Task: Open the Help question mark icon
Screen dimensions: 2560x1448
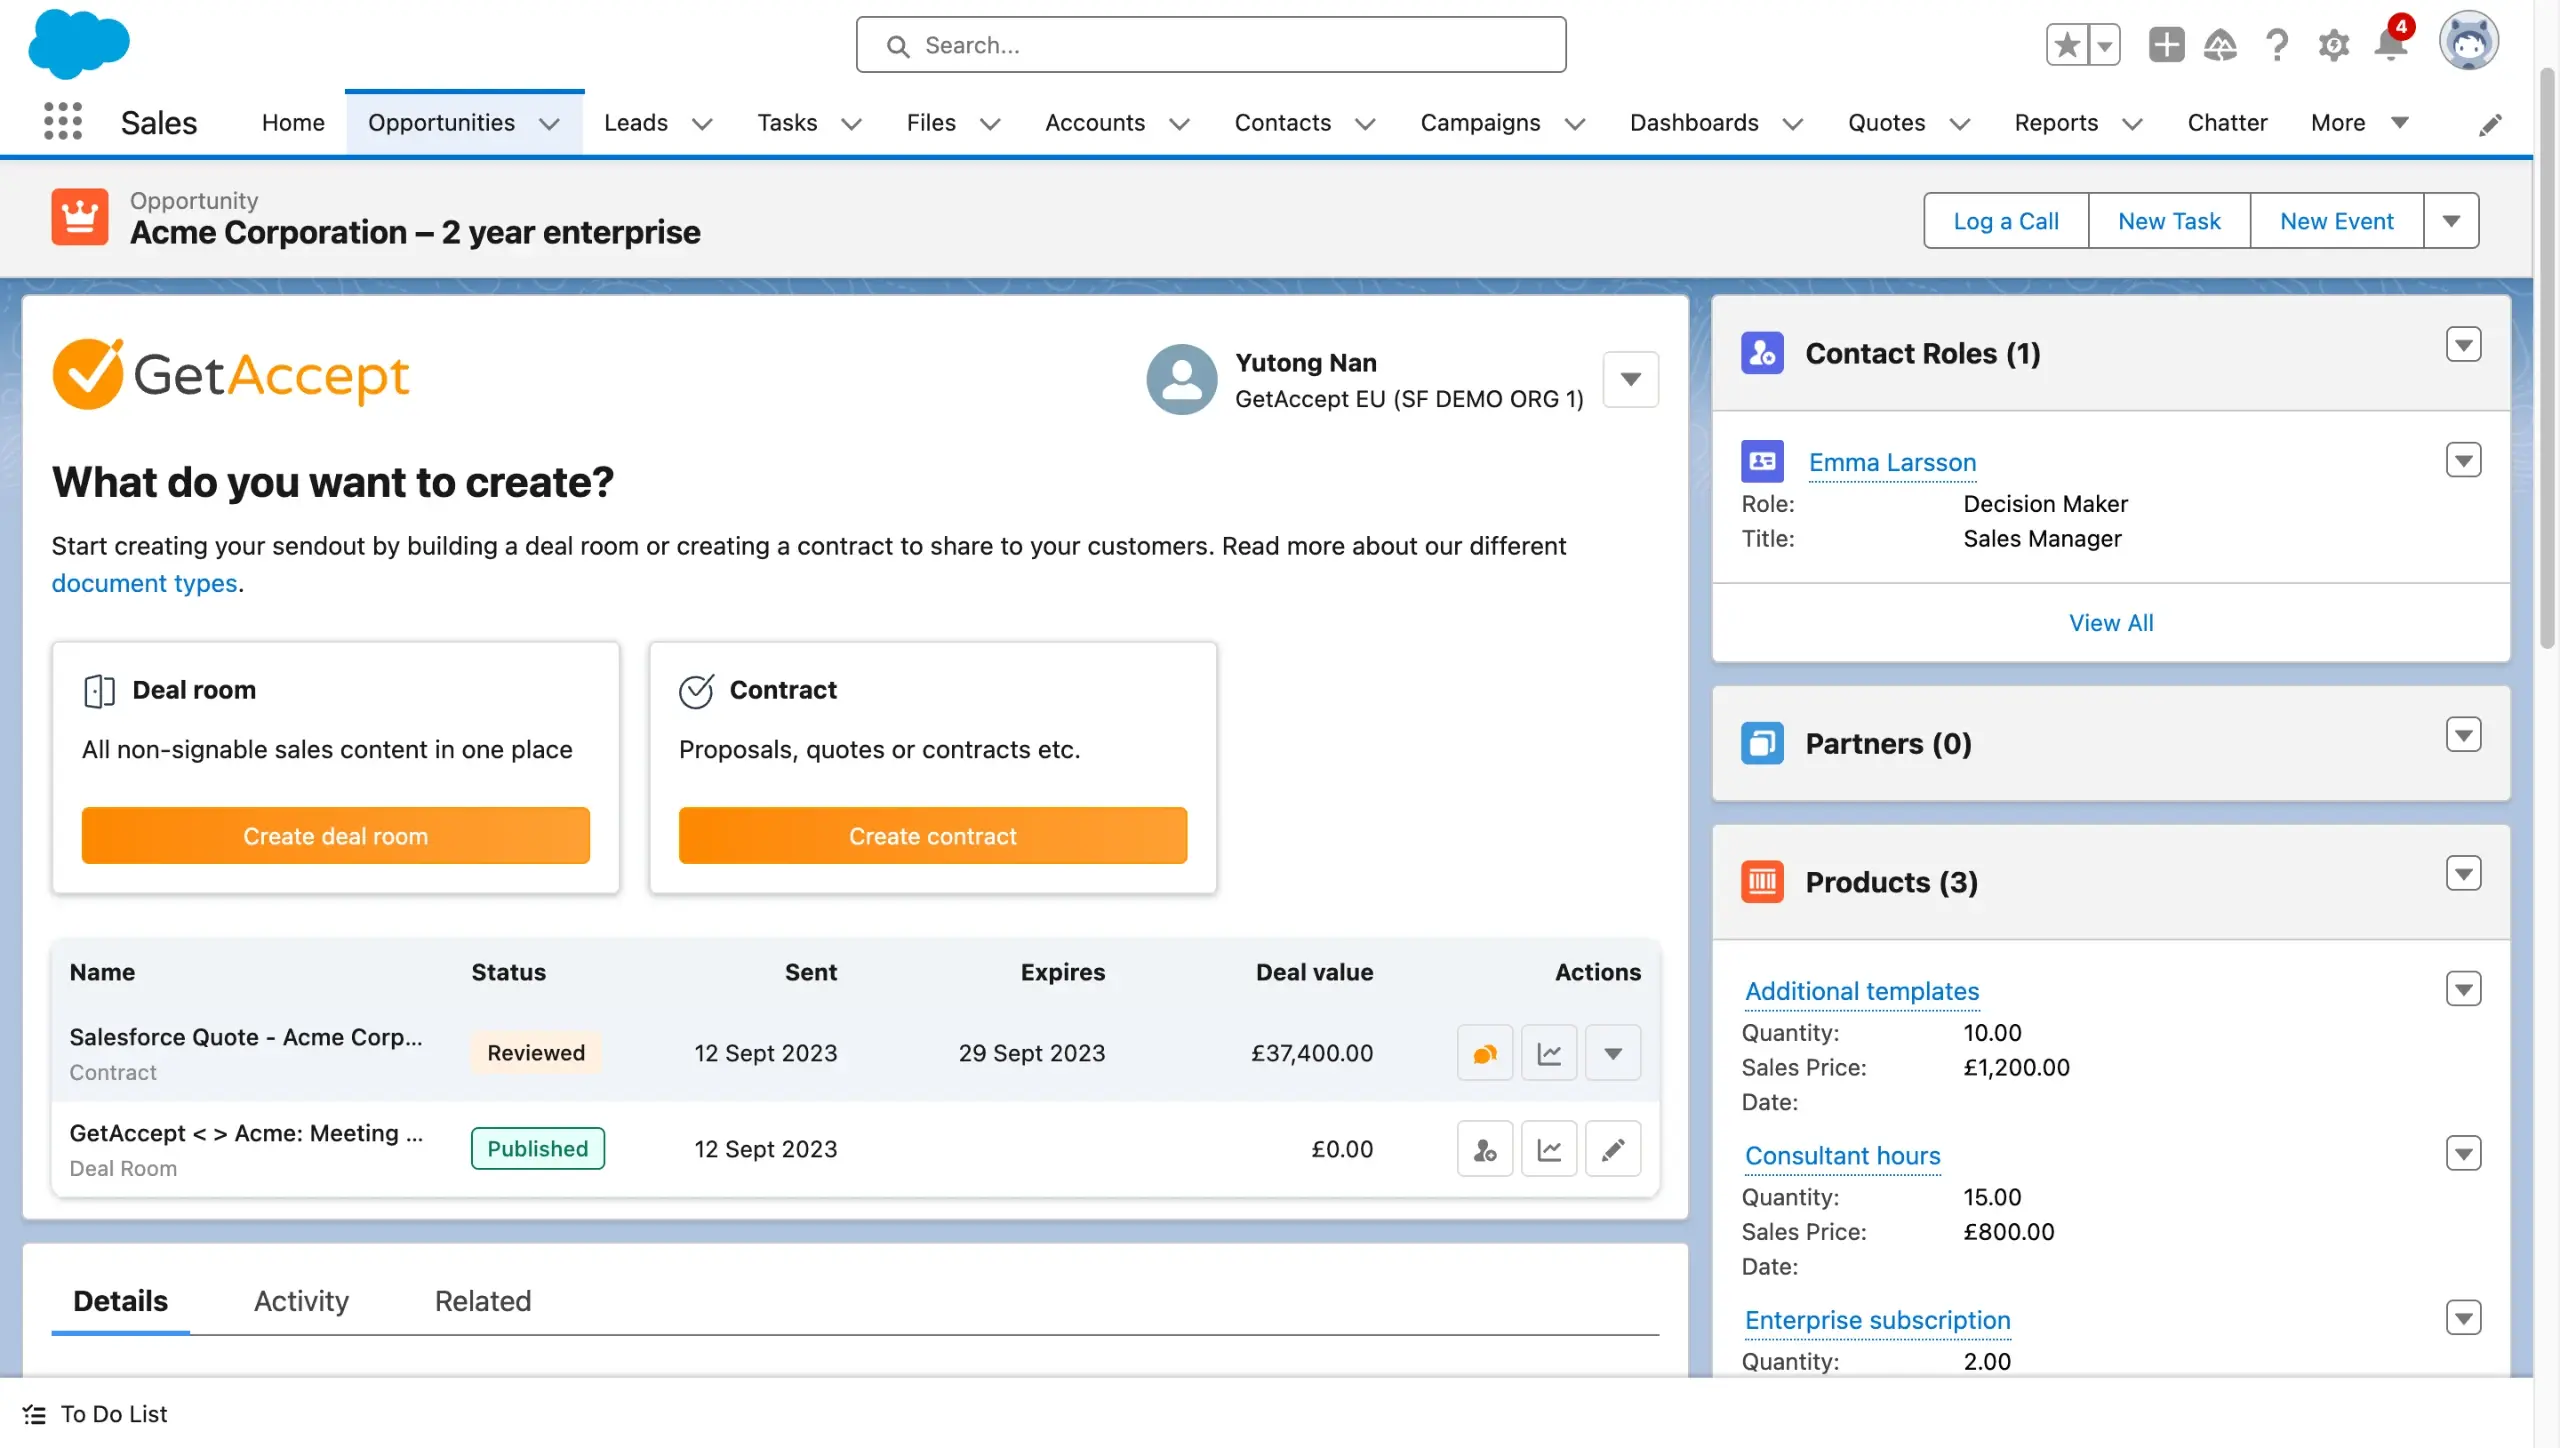Action: pyautogui.click(x=2277, y=45)
